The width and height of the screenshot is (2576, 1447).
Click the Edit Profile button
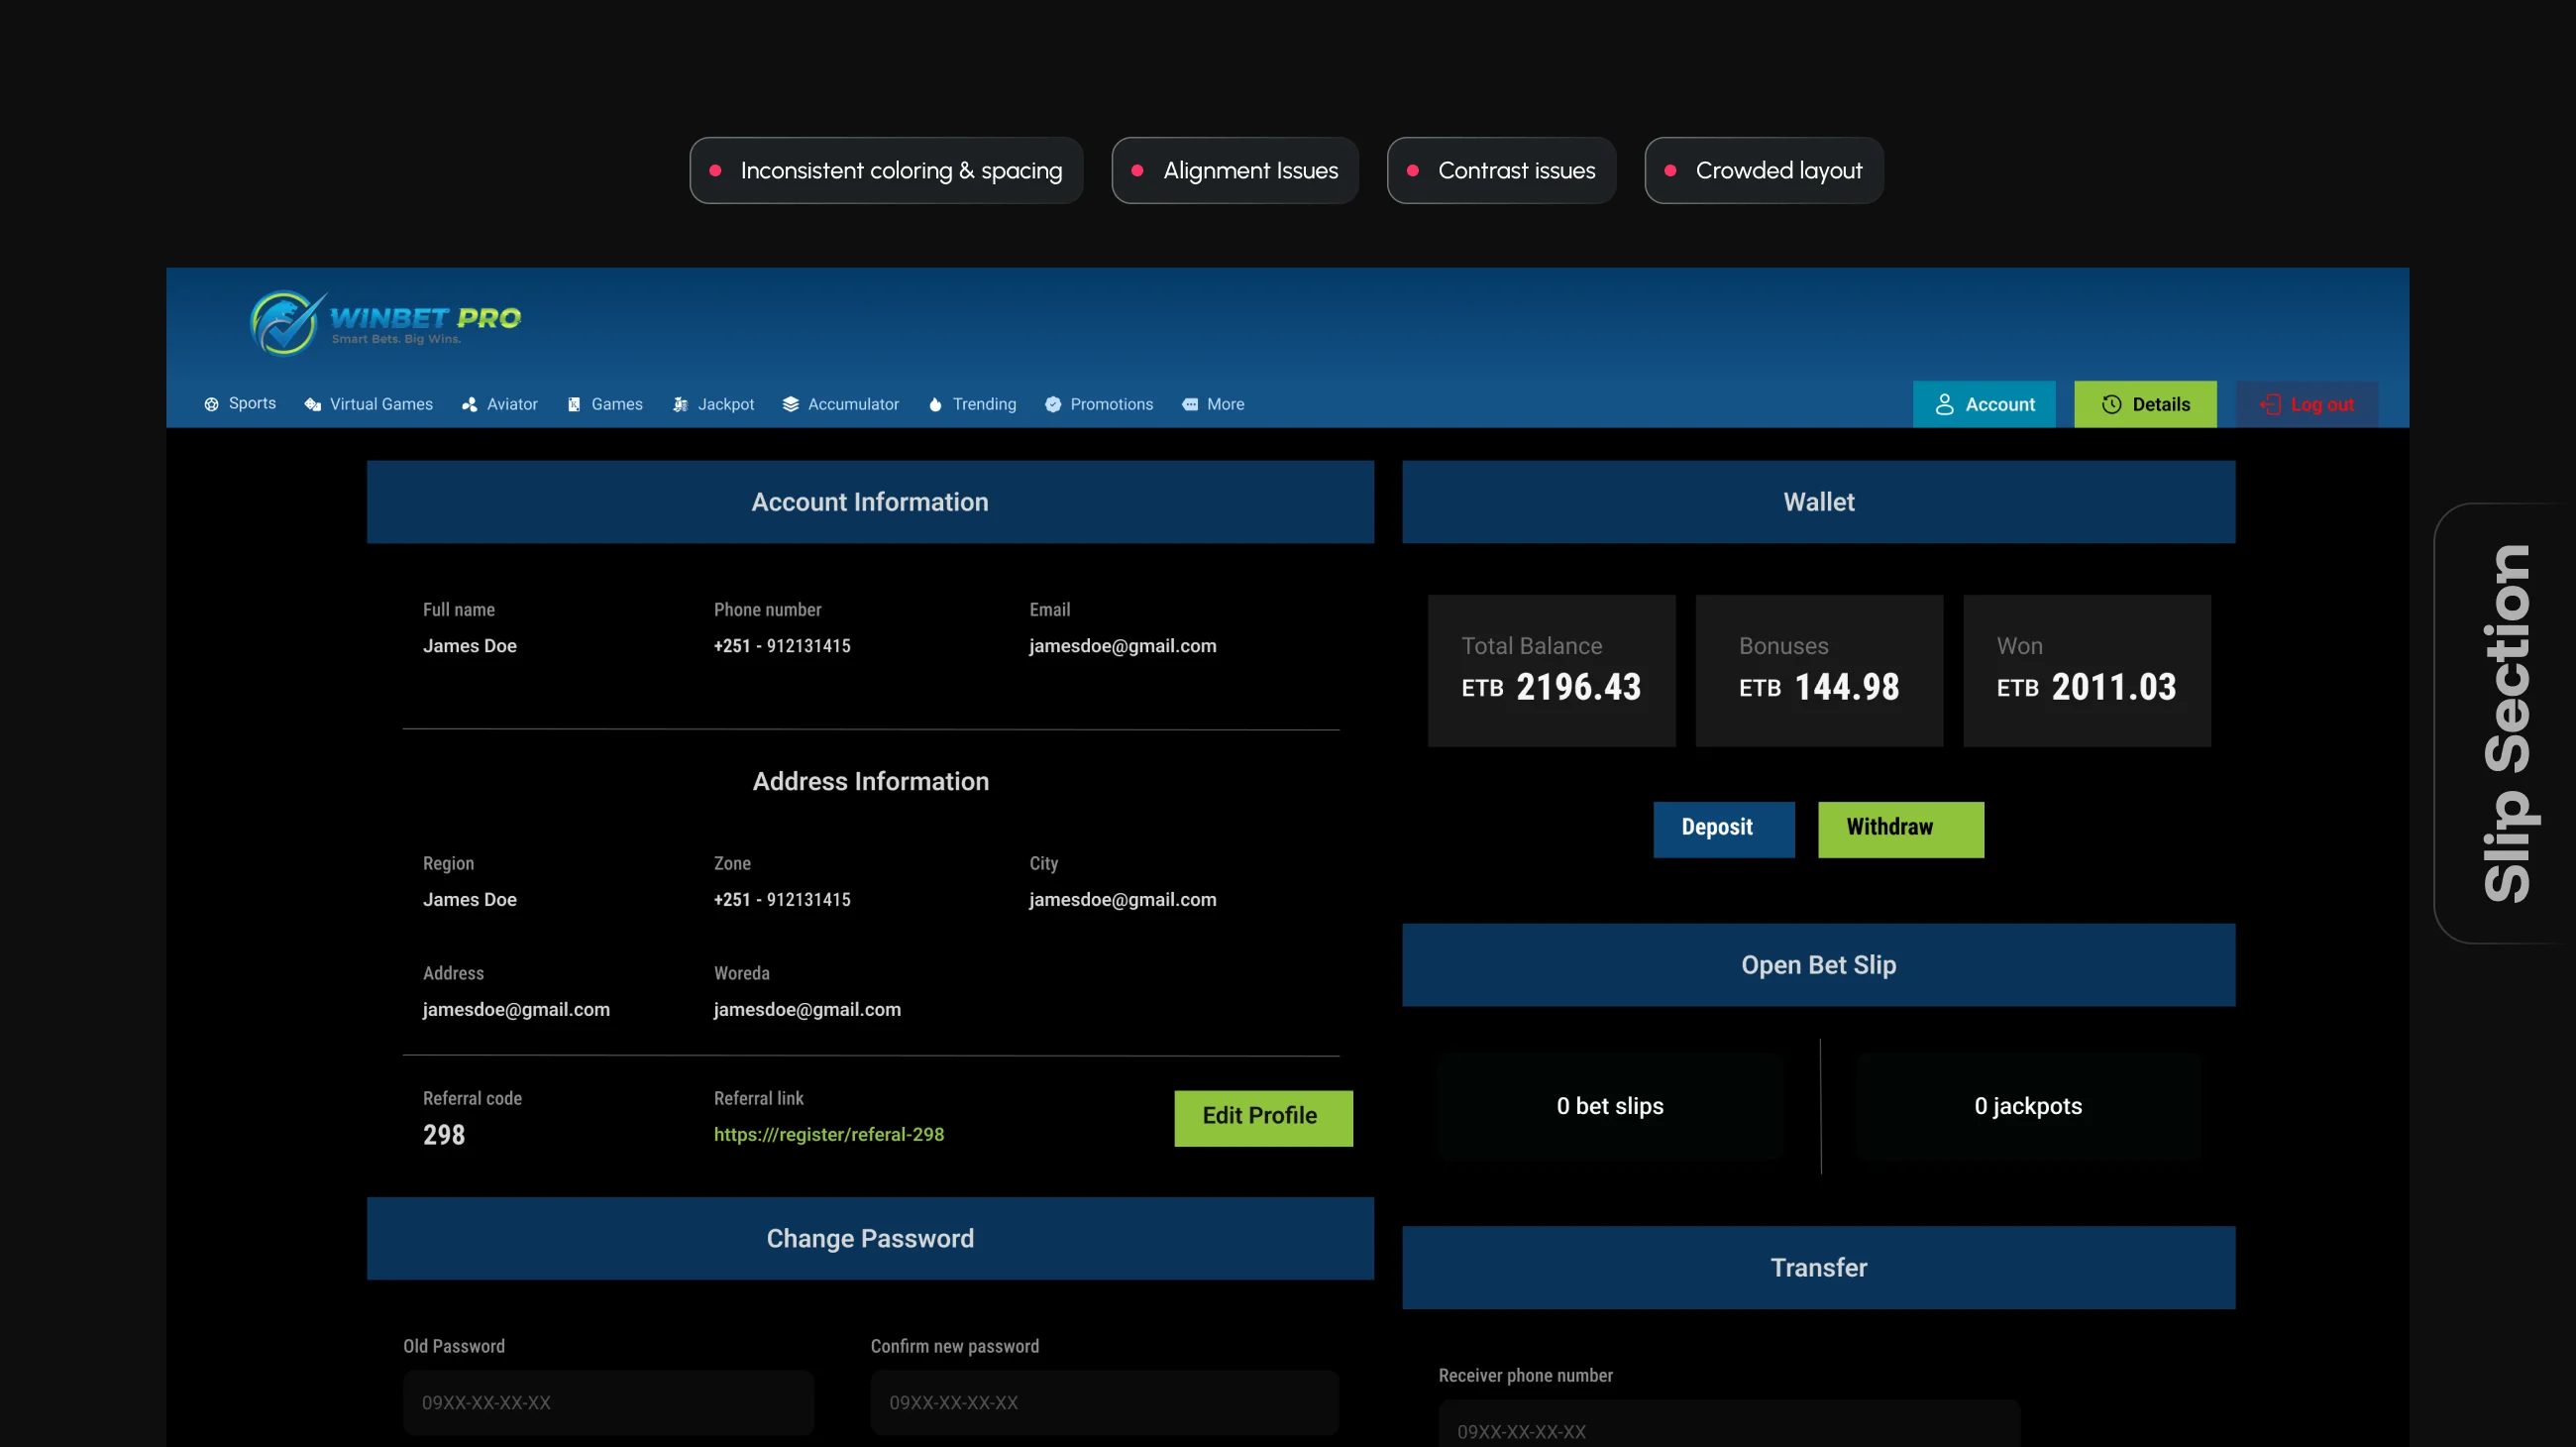[1263, 1117]
